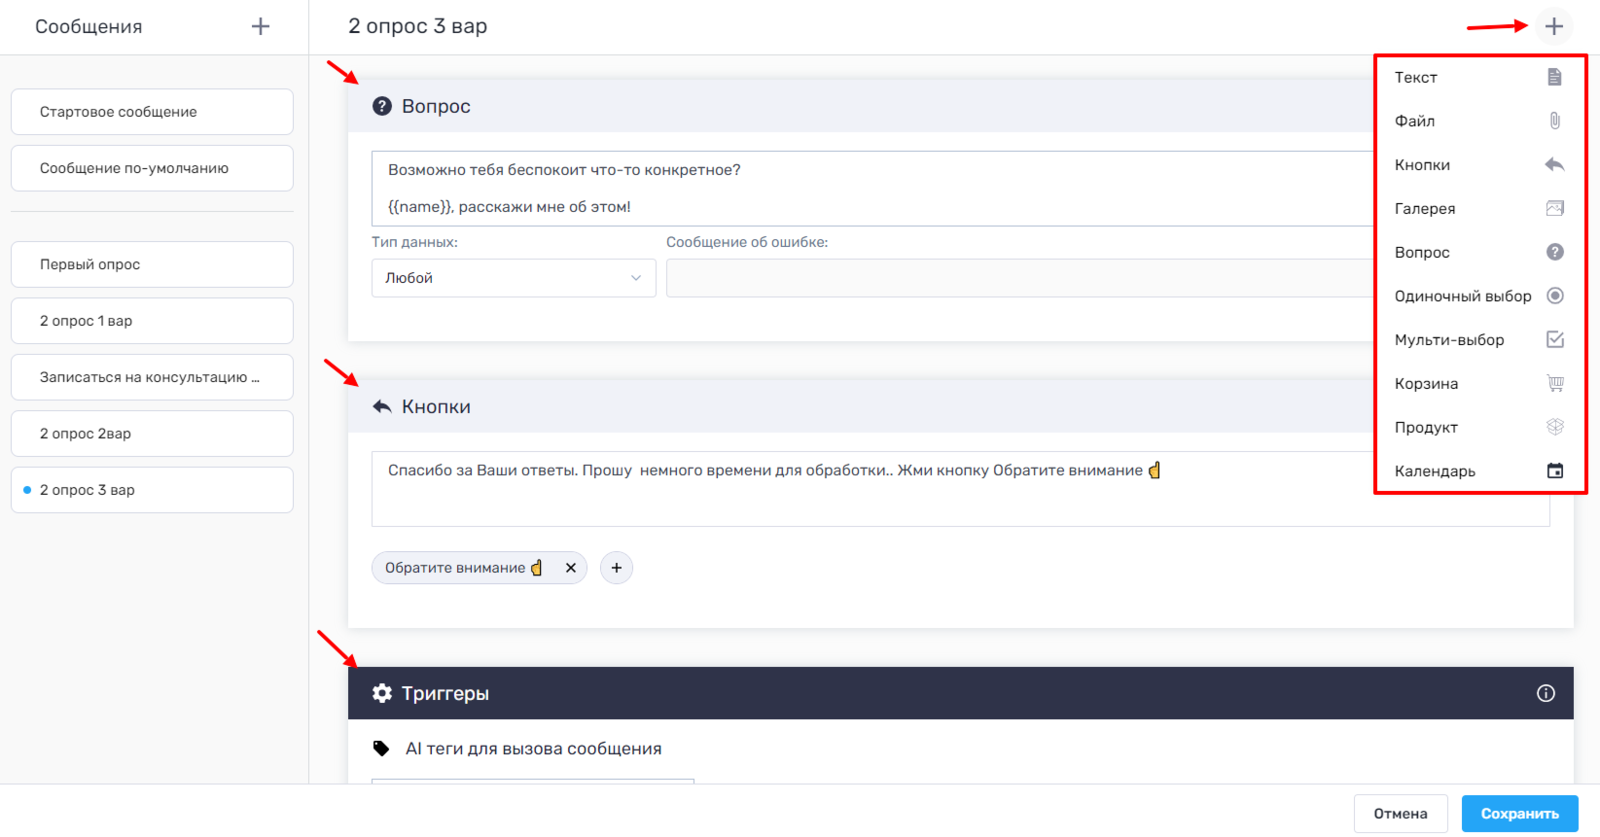Click the Отмена button
Viewport: 1600px width, 837px height.
pyautogui.click(x=1399, y=814)
